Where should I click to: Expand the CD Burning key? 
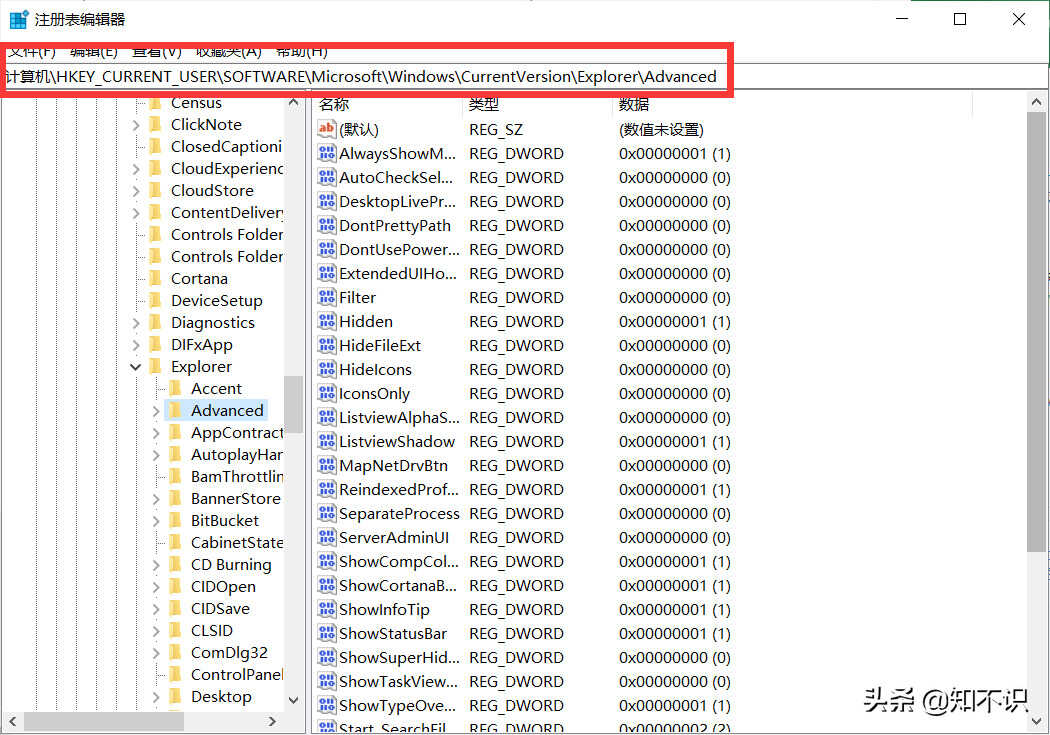point(155,565)
